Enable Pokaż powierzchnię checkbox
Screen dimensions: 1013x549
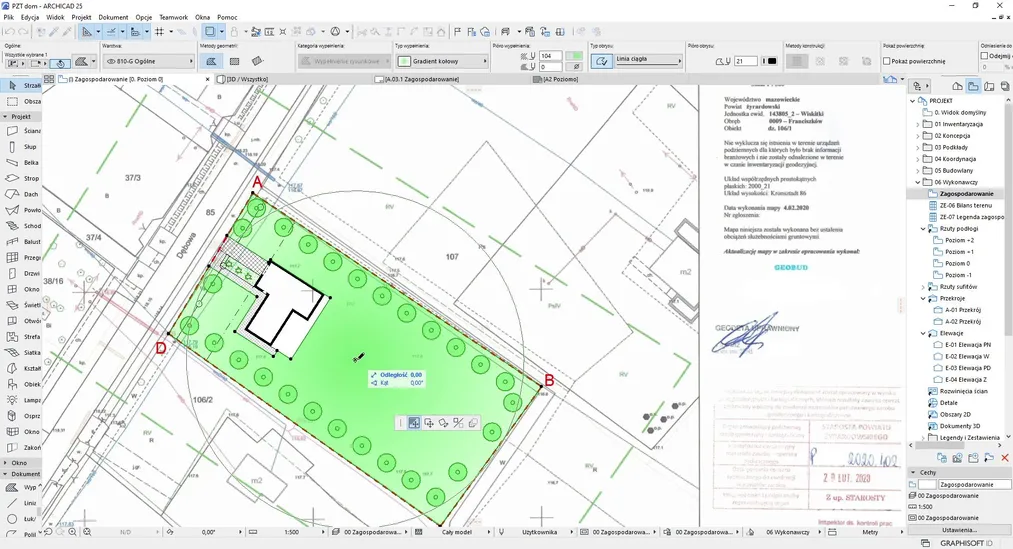pos(888,61)
